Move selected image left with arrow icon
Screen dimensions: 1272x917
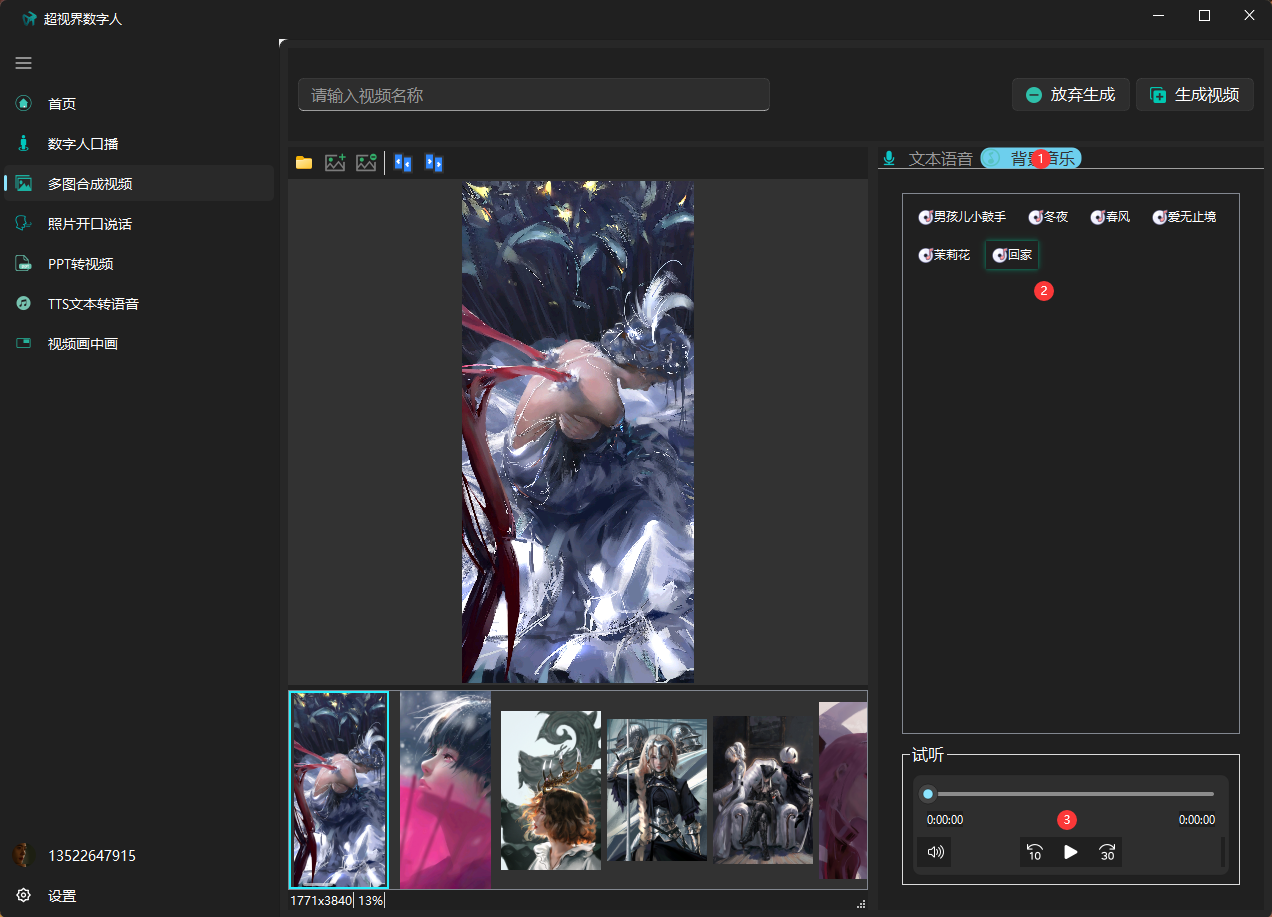point(403,162)
